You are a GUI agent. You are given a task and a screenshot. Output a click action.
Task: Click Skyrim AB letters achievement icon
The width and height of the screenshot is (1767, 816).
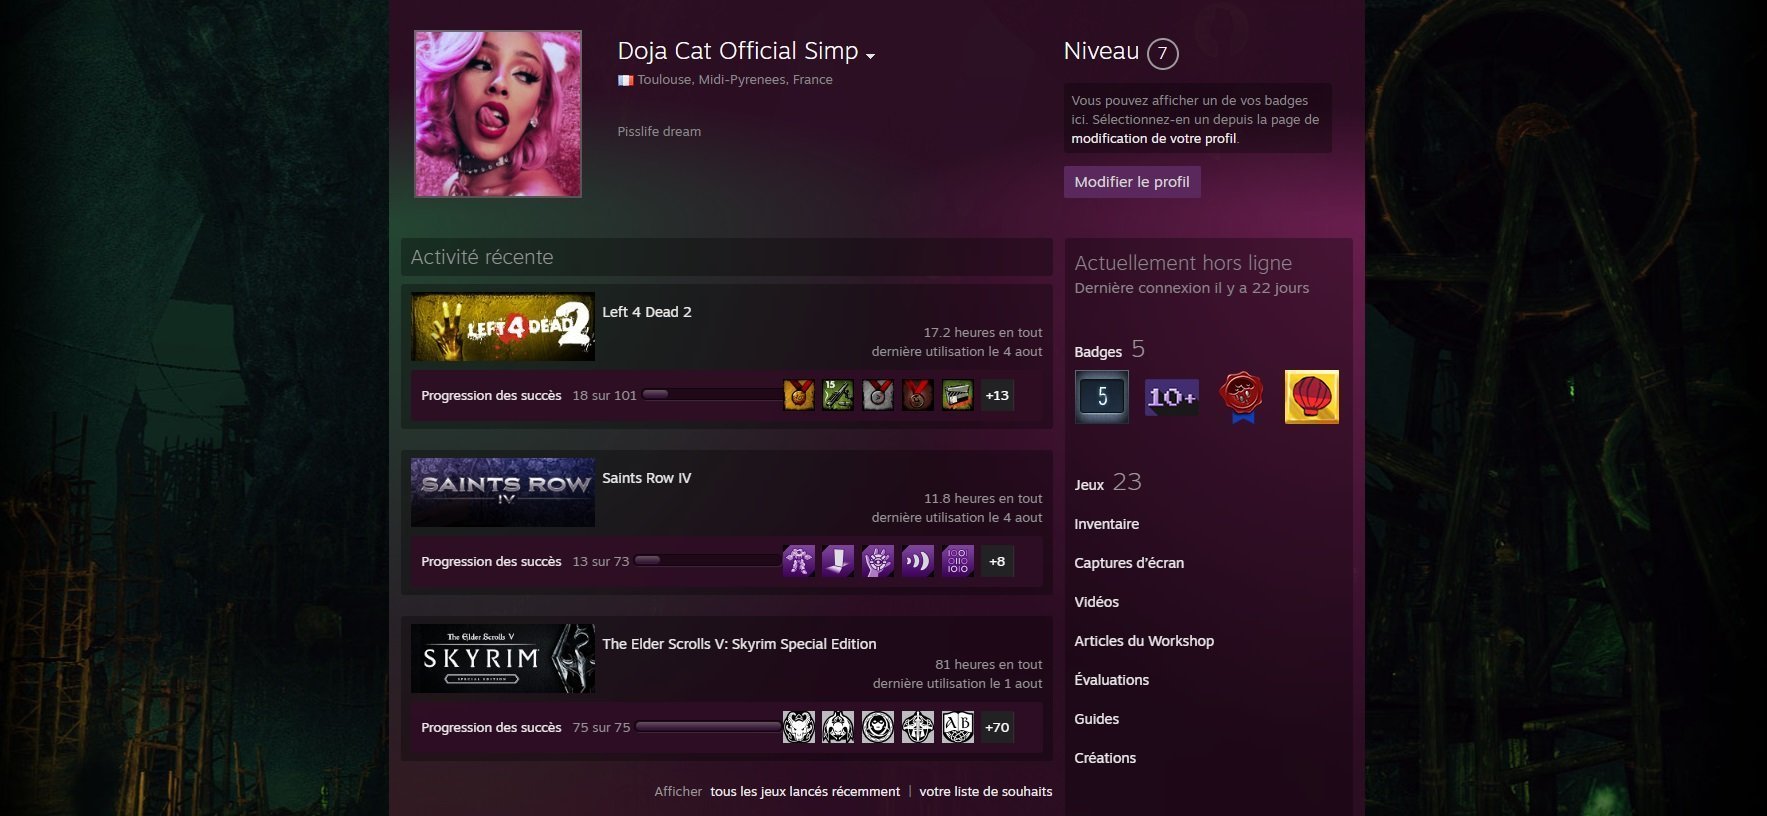click(958, 727)
